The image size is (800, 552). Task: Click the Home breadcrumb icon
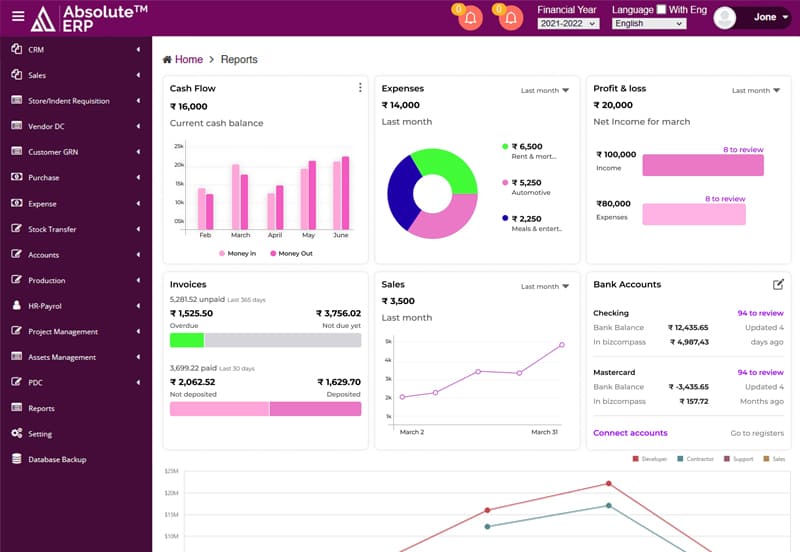pos(167,60)
